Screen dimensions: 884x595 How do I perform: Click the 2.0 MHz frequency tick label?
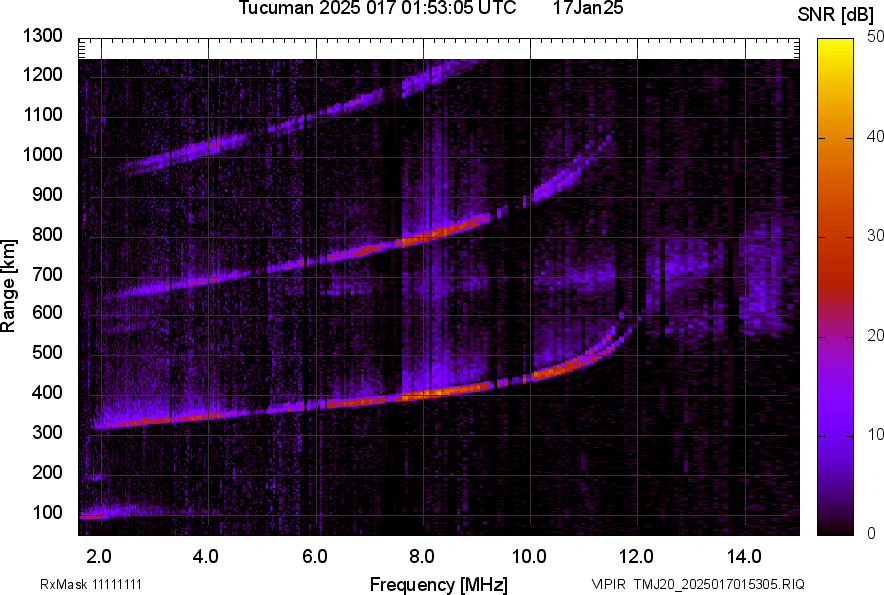[x=99, y=555]
